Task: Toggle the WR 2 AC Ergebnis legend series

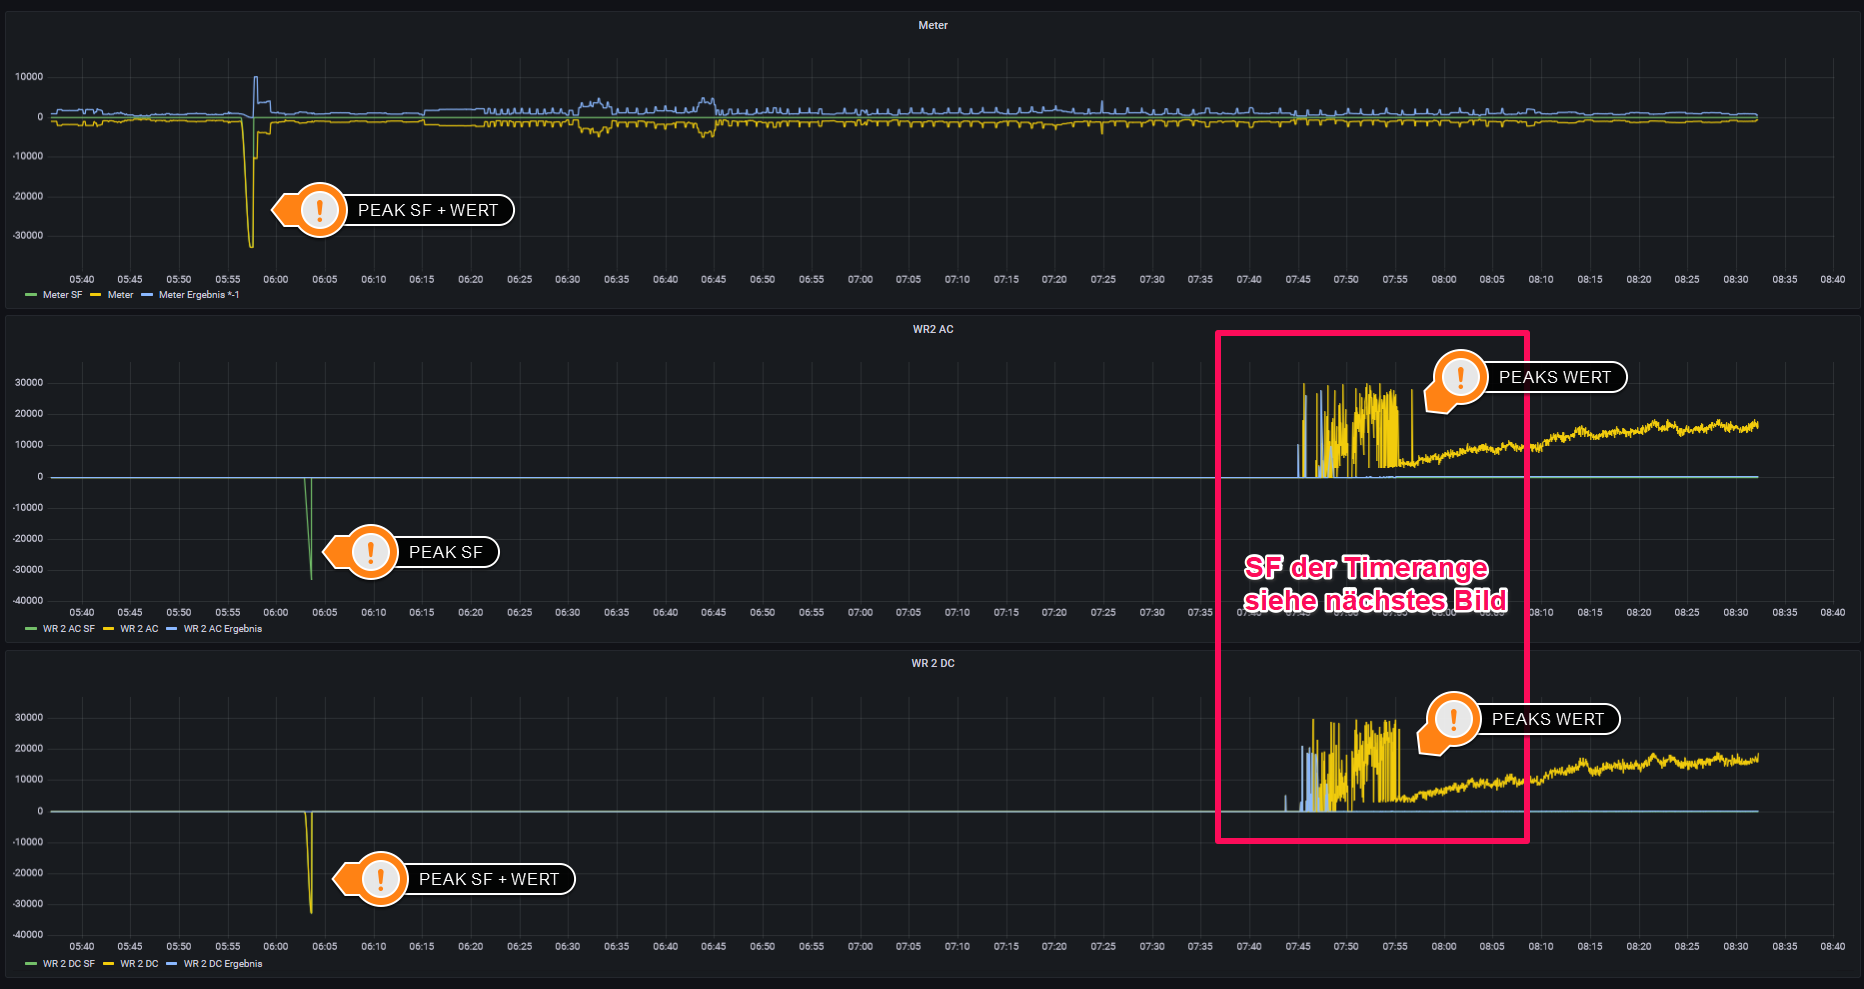Action: (222, 629)
